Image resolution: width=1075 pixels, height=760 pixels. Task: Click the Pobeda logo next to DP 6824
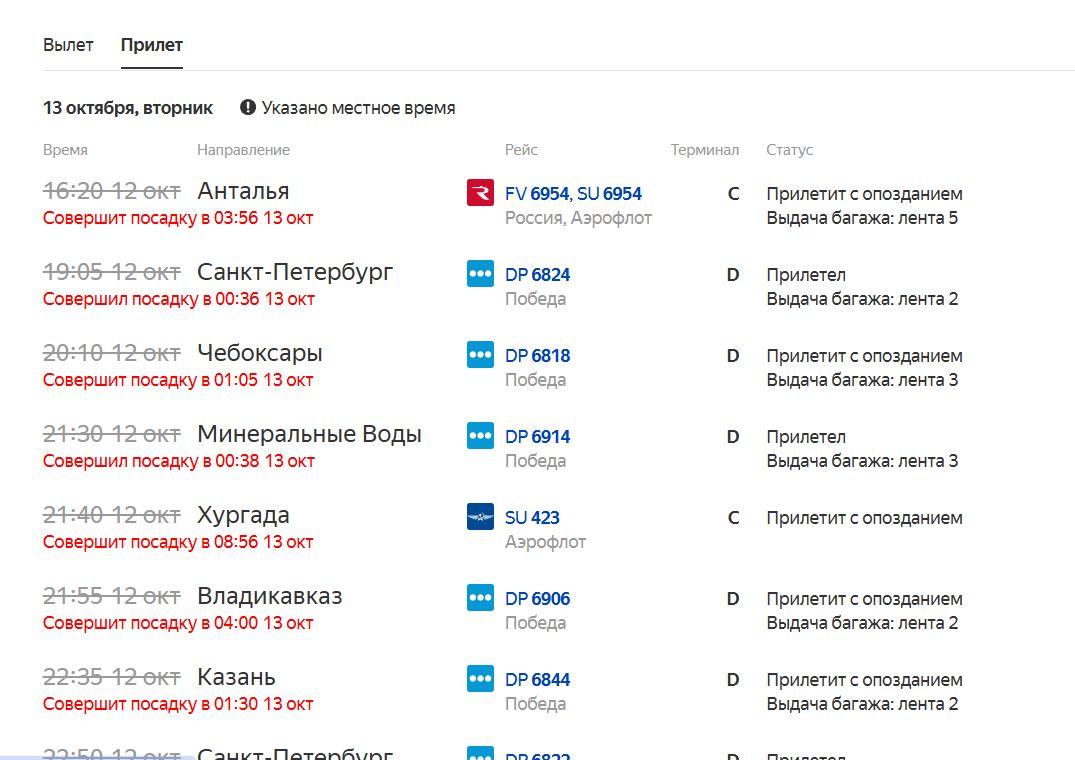[x=480, y=273]
